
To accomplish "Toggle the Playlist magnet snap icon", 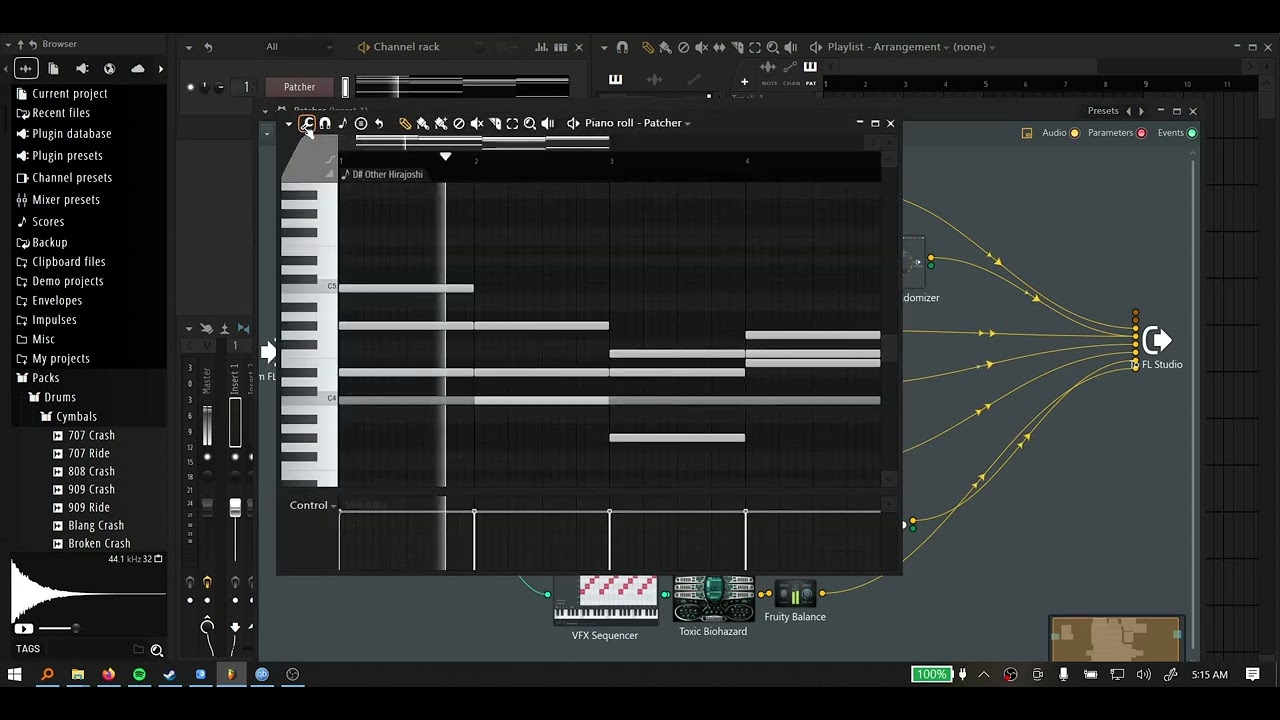I will click(623, 47).
